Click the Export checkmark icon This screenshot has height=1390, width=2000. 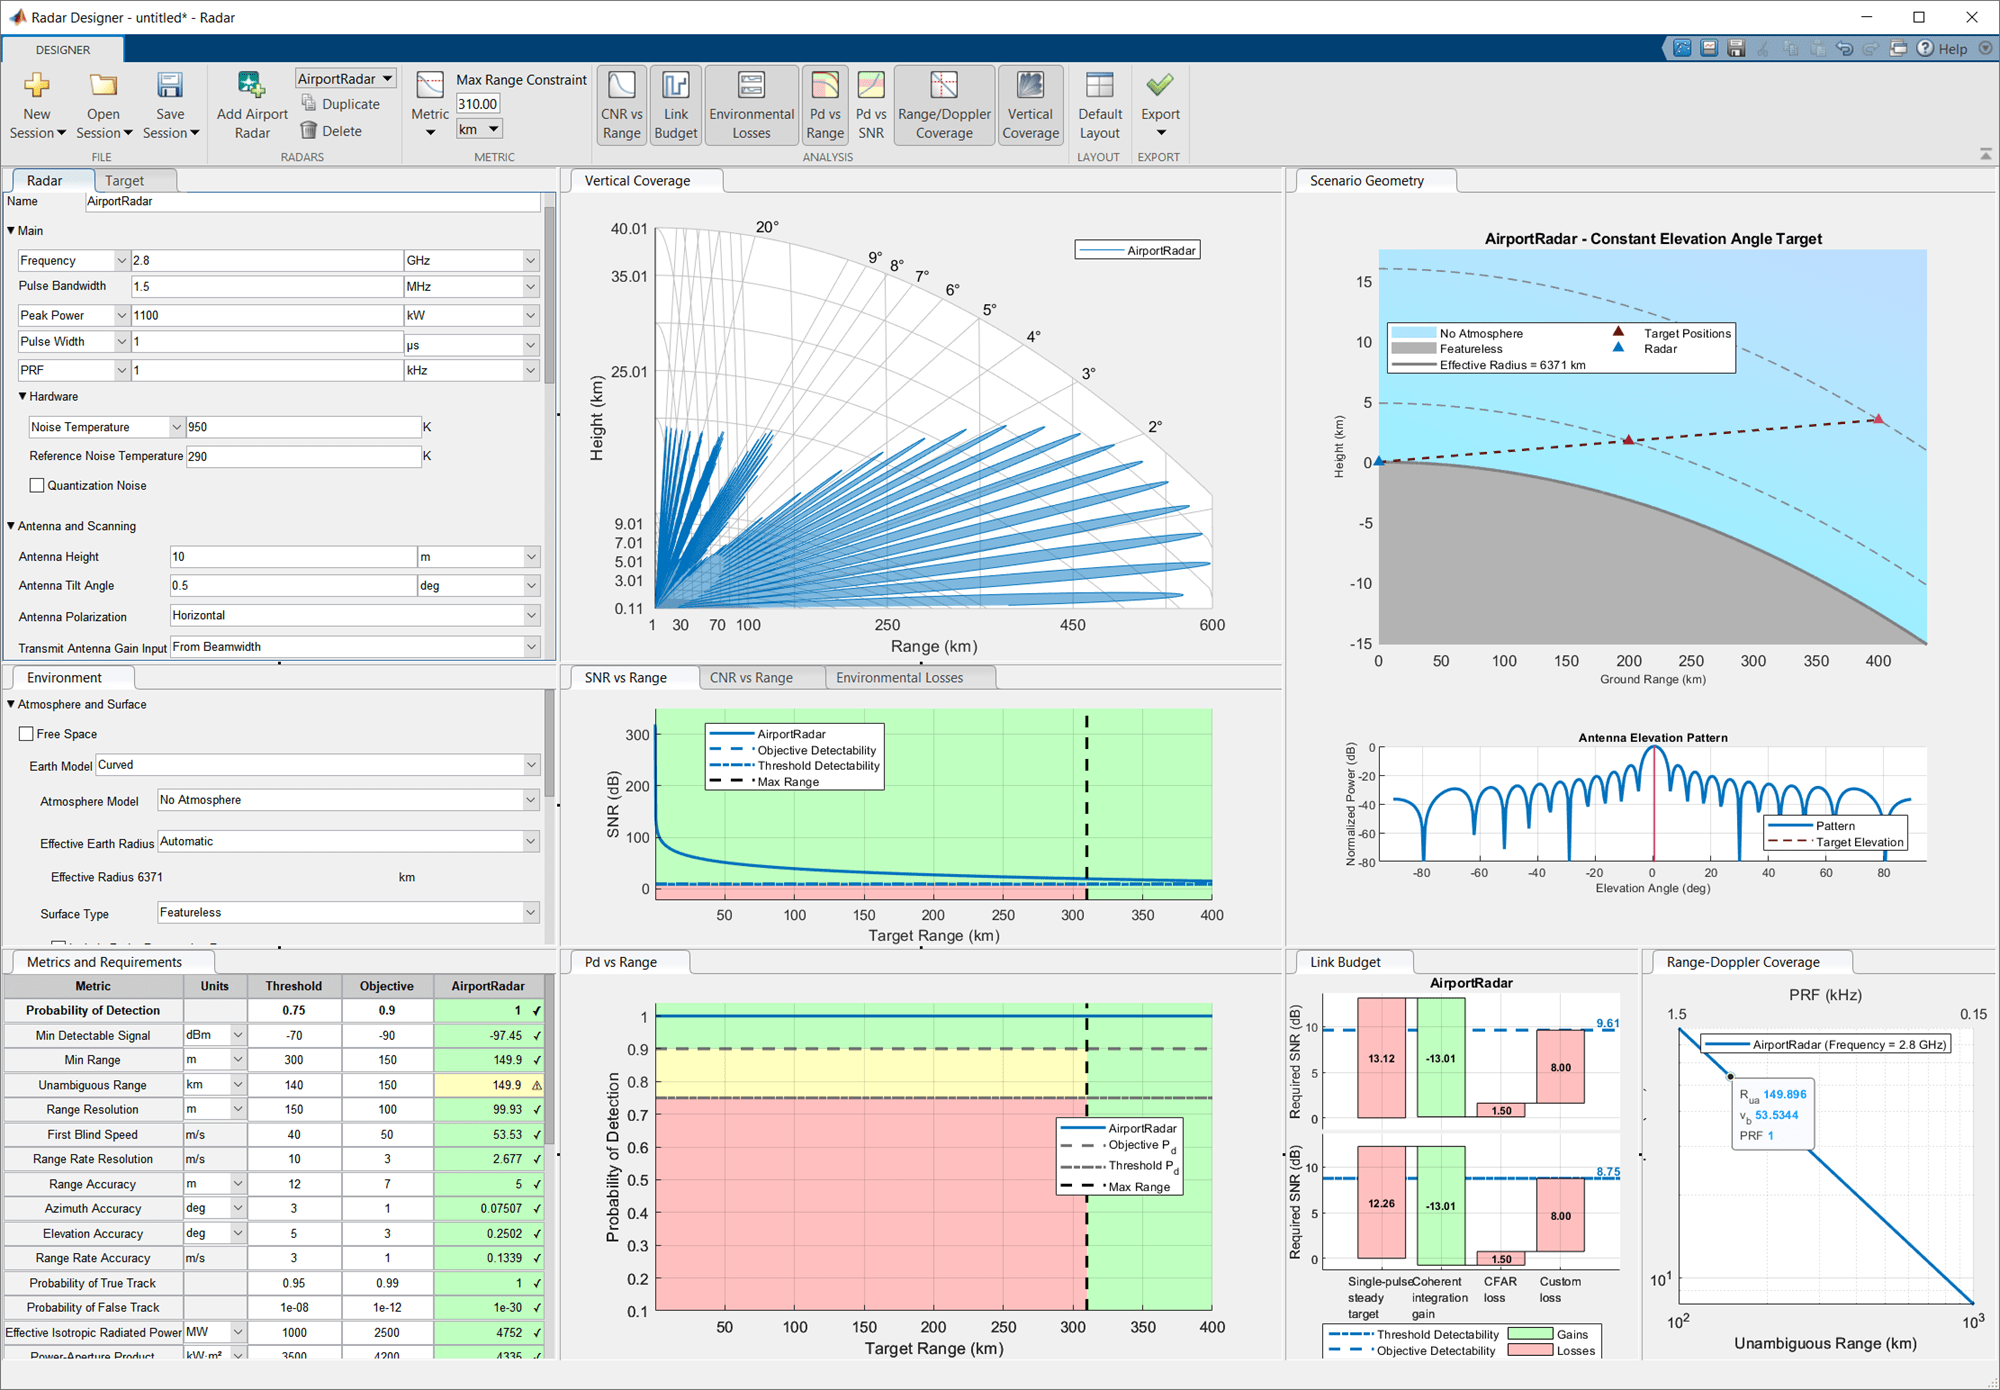point(1160,85)
